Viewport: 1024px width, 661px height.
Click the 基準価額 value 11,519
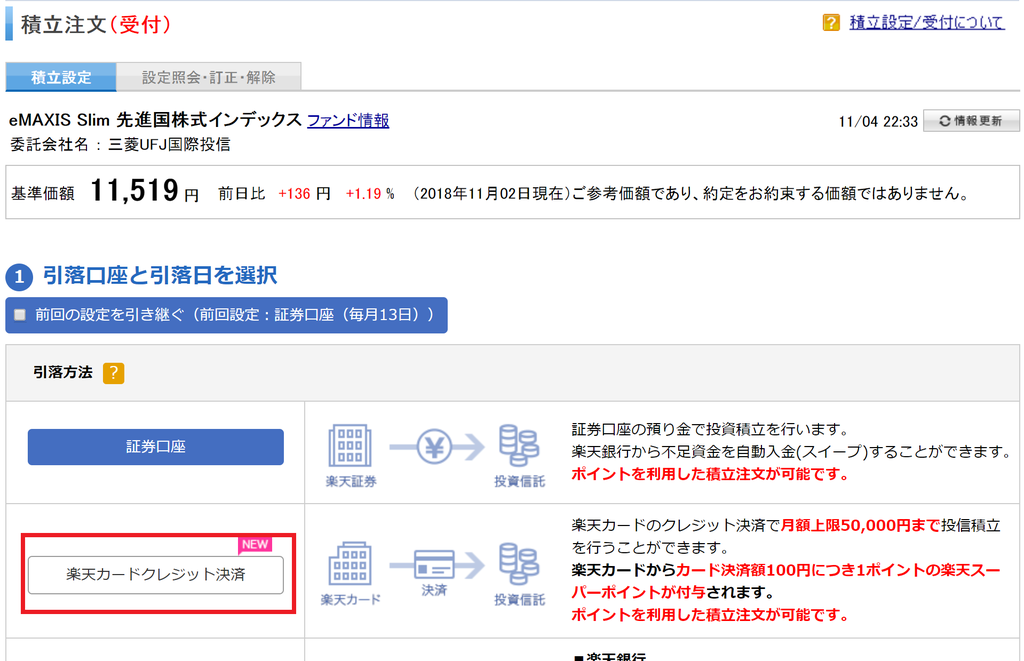[x=134, y=191]
